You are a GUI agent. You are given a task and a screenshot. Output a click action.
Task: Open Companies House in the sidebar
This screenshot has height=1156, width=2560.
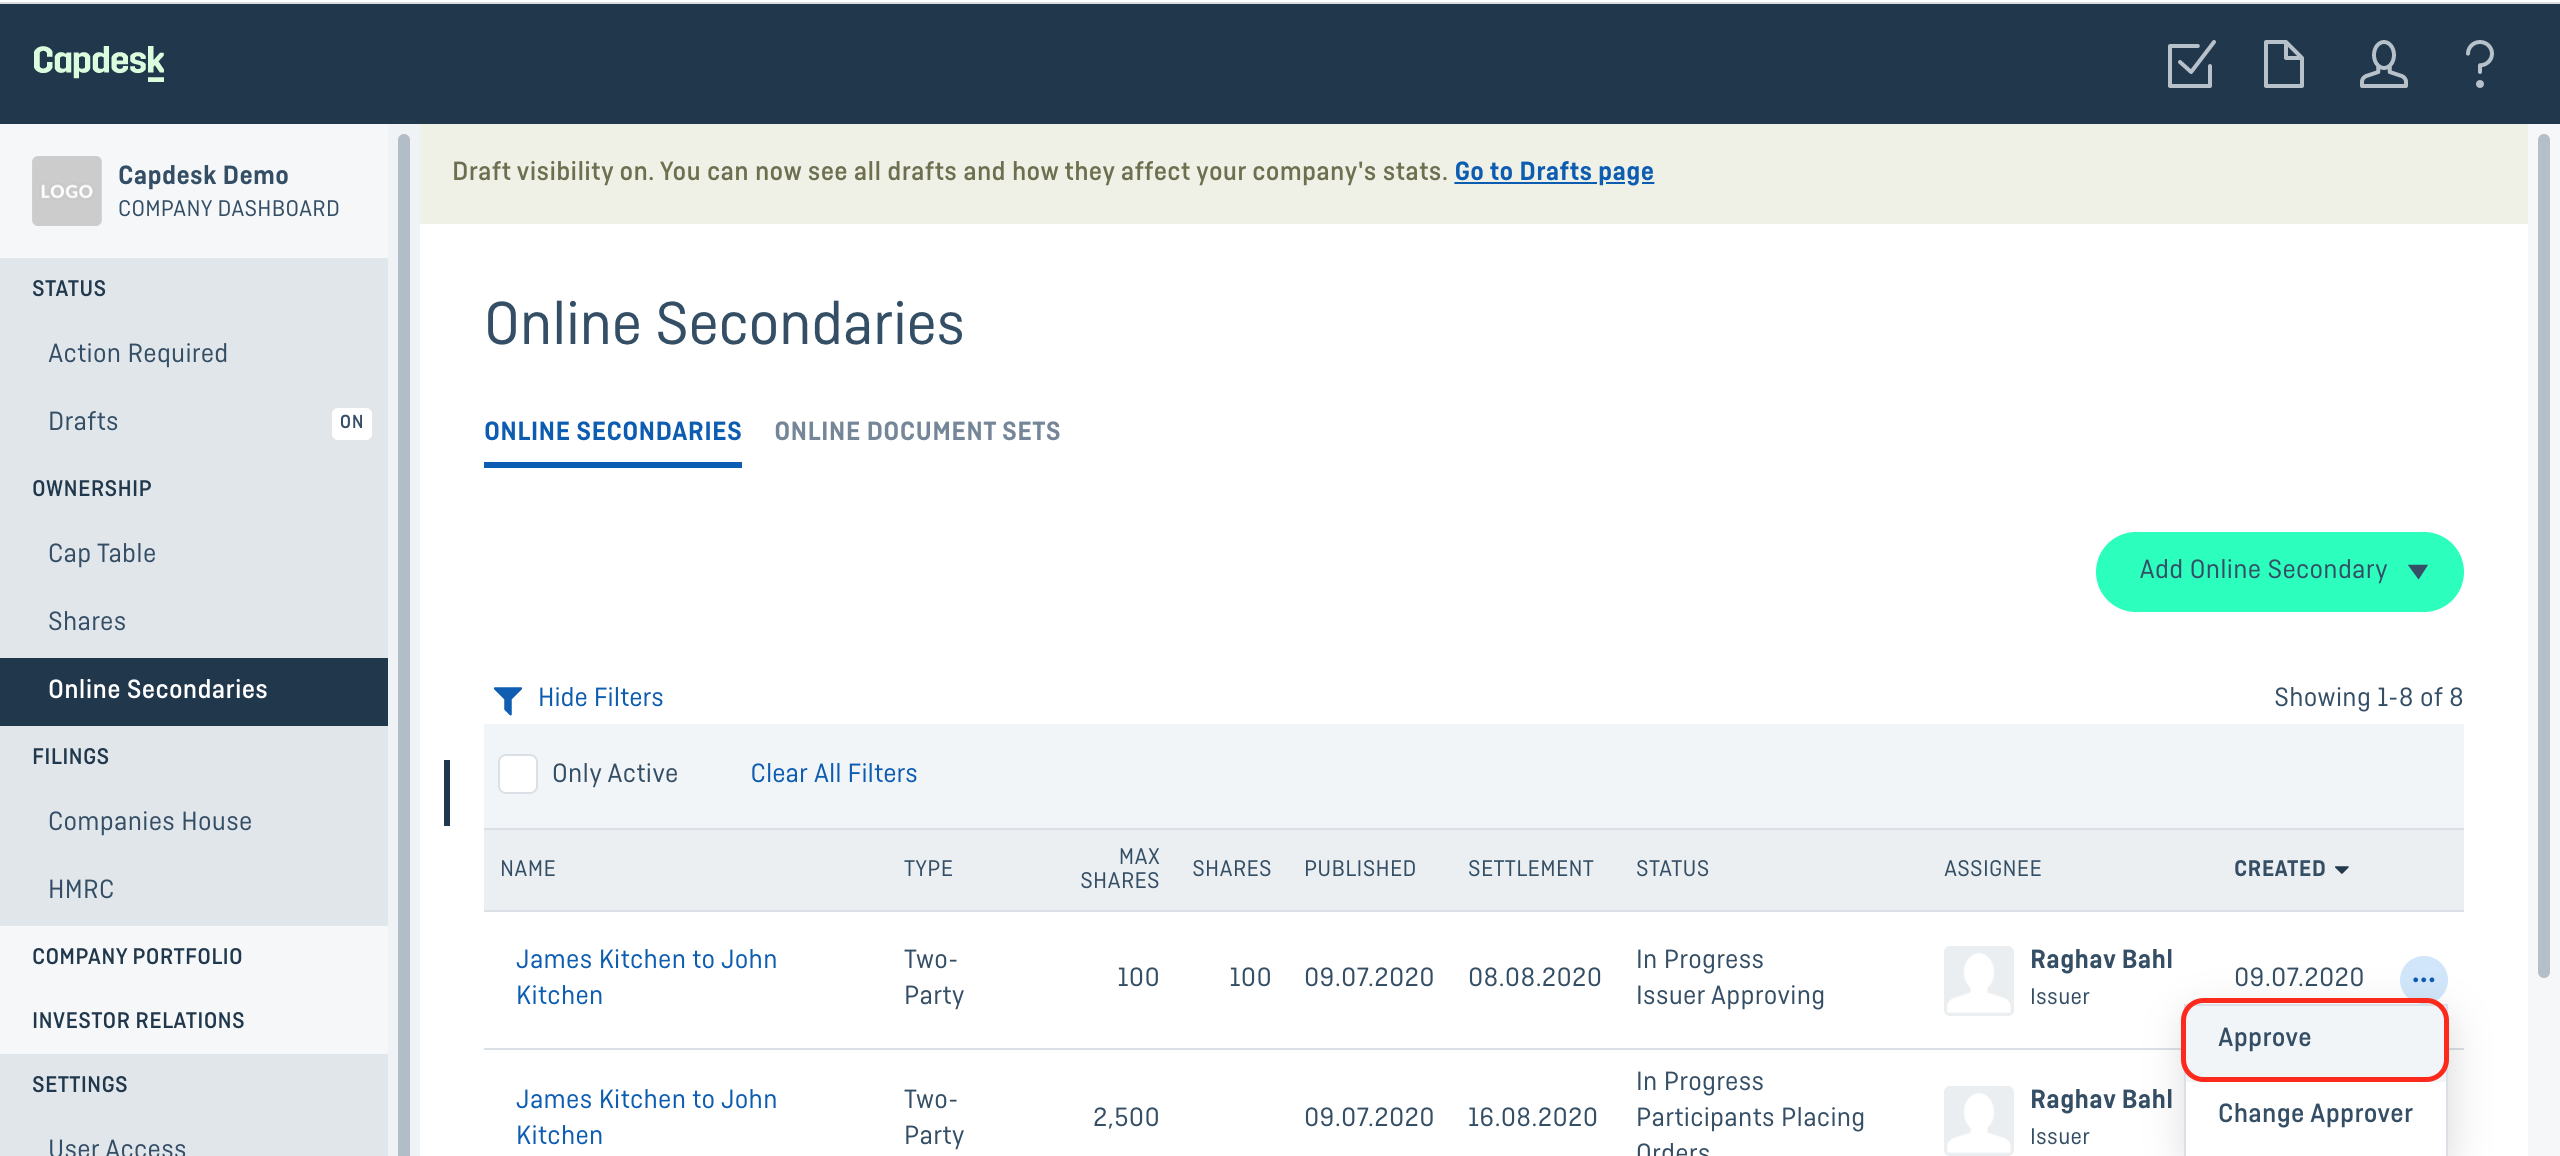pyautogui.click(x=150, y=822)
